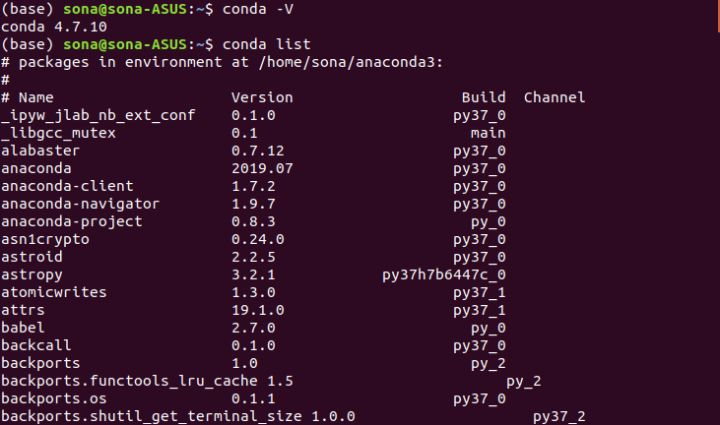The height and width of the screenshot is (425, 720).
Task: Click the 'Channel' column header
Action: (x=554, y=97)
